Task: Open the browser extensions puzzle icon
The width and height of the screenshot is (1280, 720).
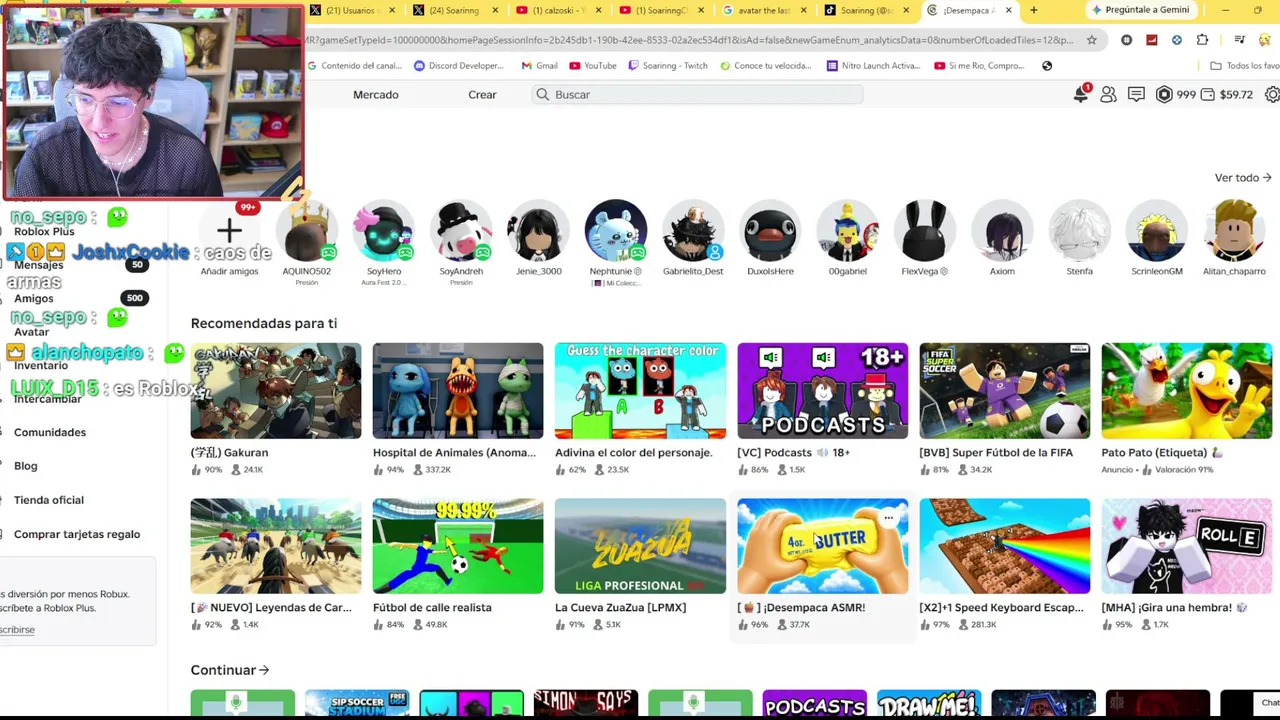Action: pyautogui.click(x=1202, y=40)
